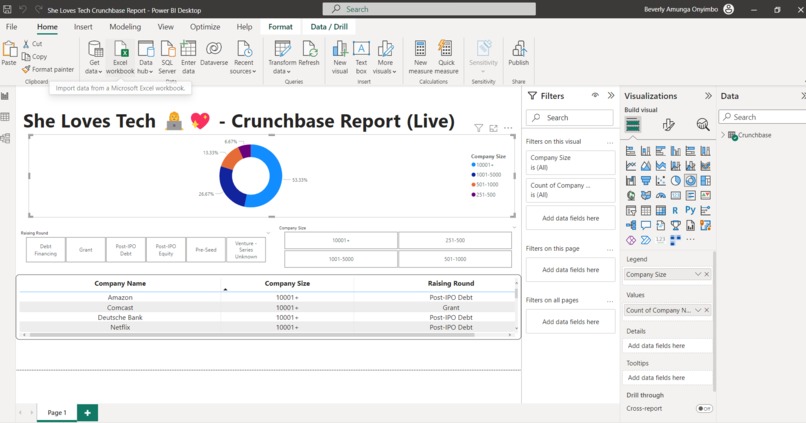Screen dimensions: 806x423
Task: Toggle the 501-1000 company size slicer
Action: [x=455, y=259]
